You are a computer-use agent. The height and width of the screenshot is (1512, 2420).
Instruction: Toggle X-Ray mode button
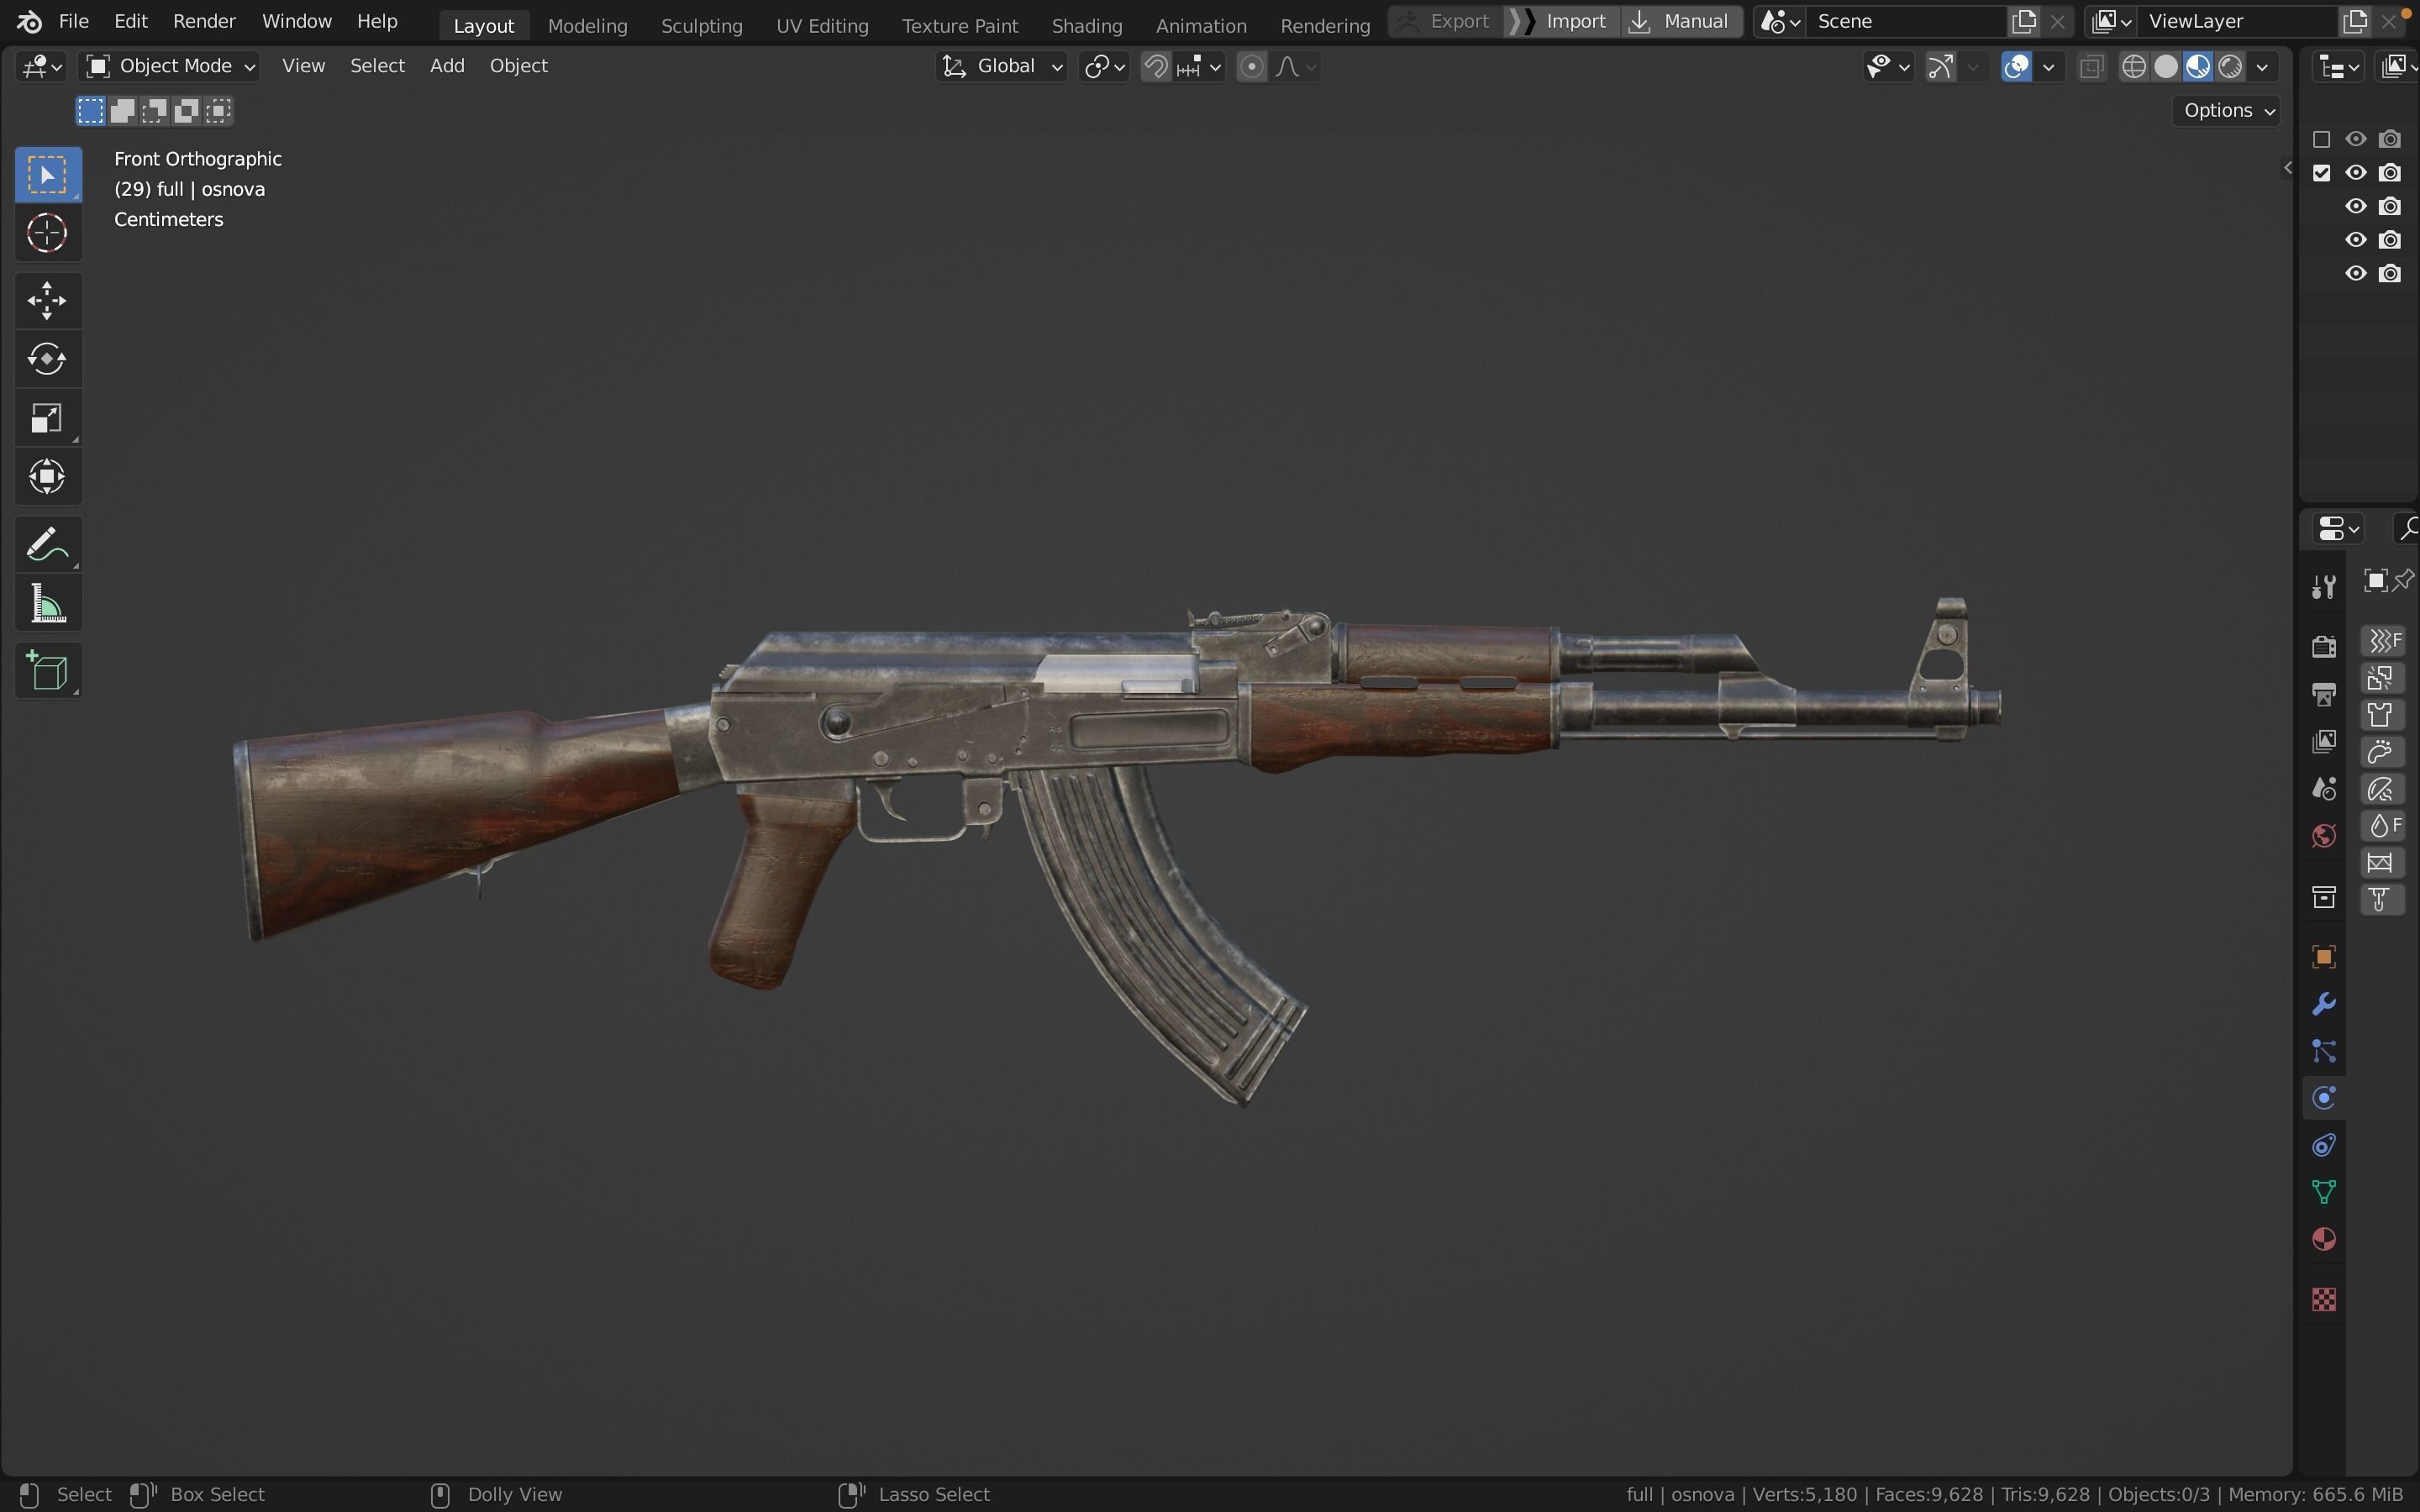point(2091,67)
